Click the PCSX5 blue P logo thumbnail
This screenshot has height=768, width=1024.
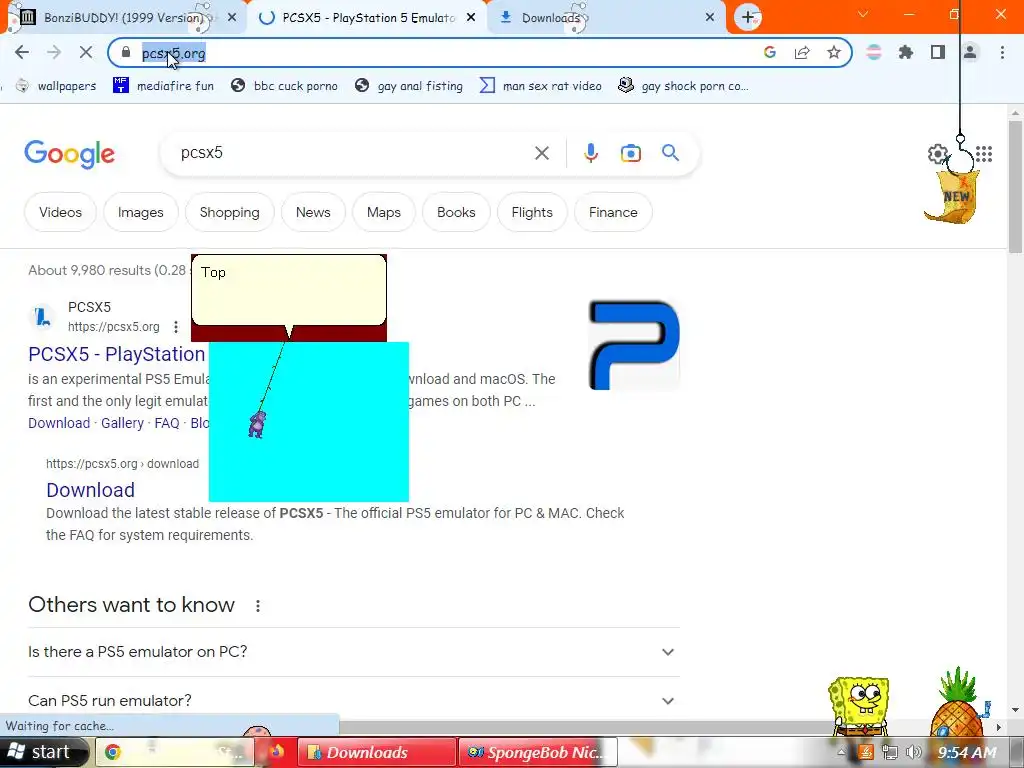(x=634, y=345)
